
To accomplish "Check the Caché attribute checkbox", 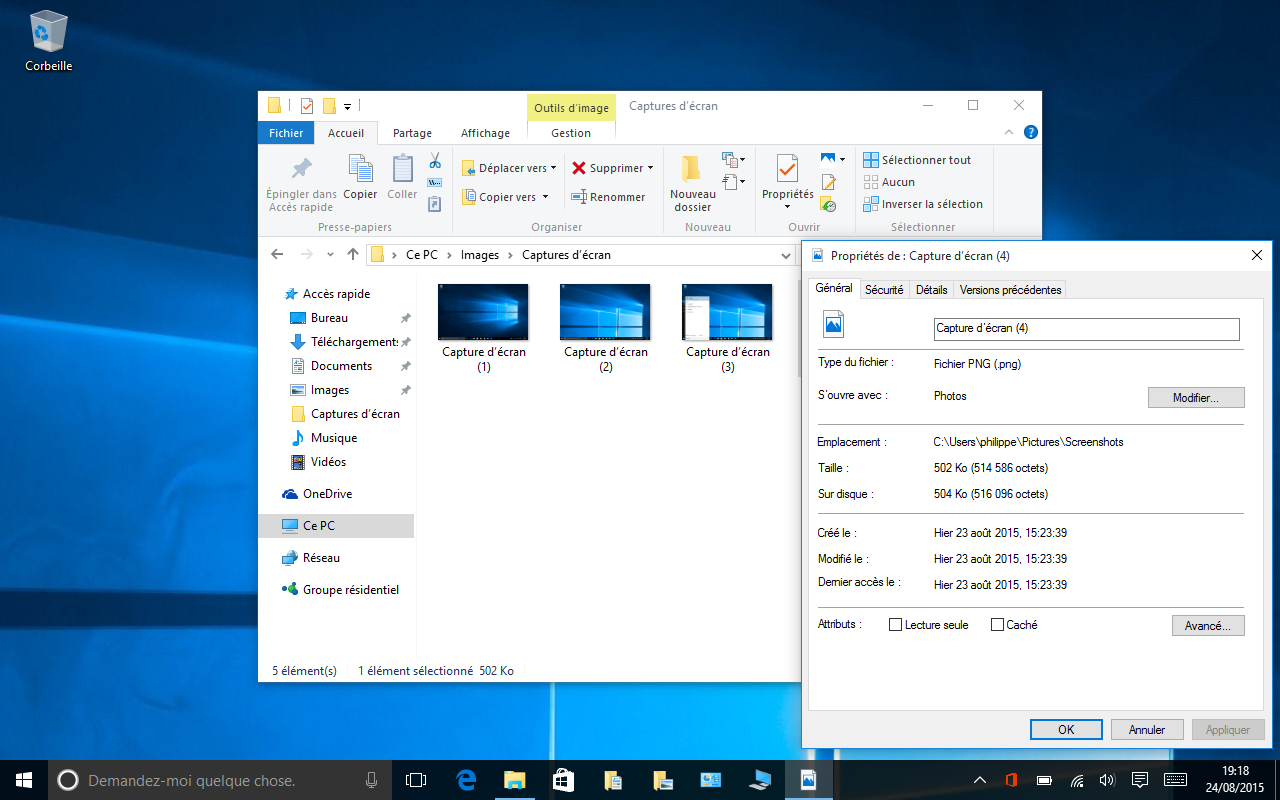I will click(x=997, y=625).
